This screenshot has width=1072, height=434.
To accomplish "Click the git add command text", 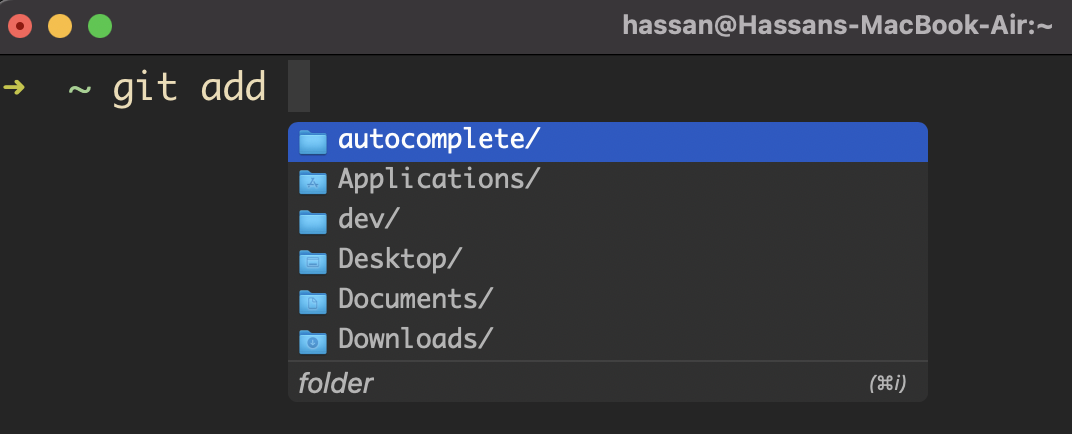I will click(189, 87).
